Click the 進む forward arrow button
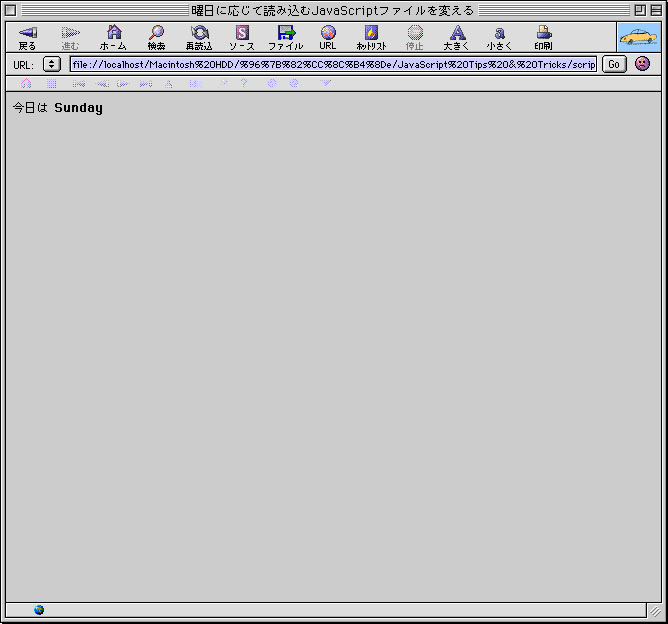This screenshot has width=668, height=624. (70, 38)
